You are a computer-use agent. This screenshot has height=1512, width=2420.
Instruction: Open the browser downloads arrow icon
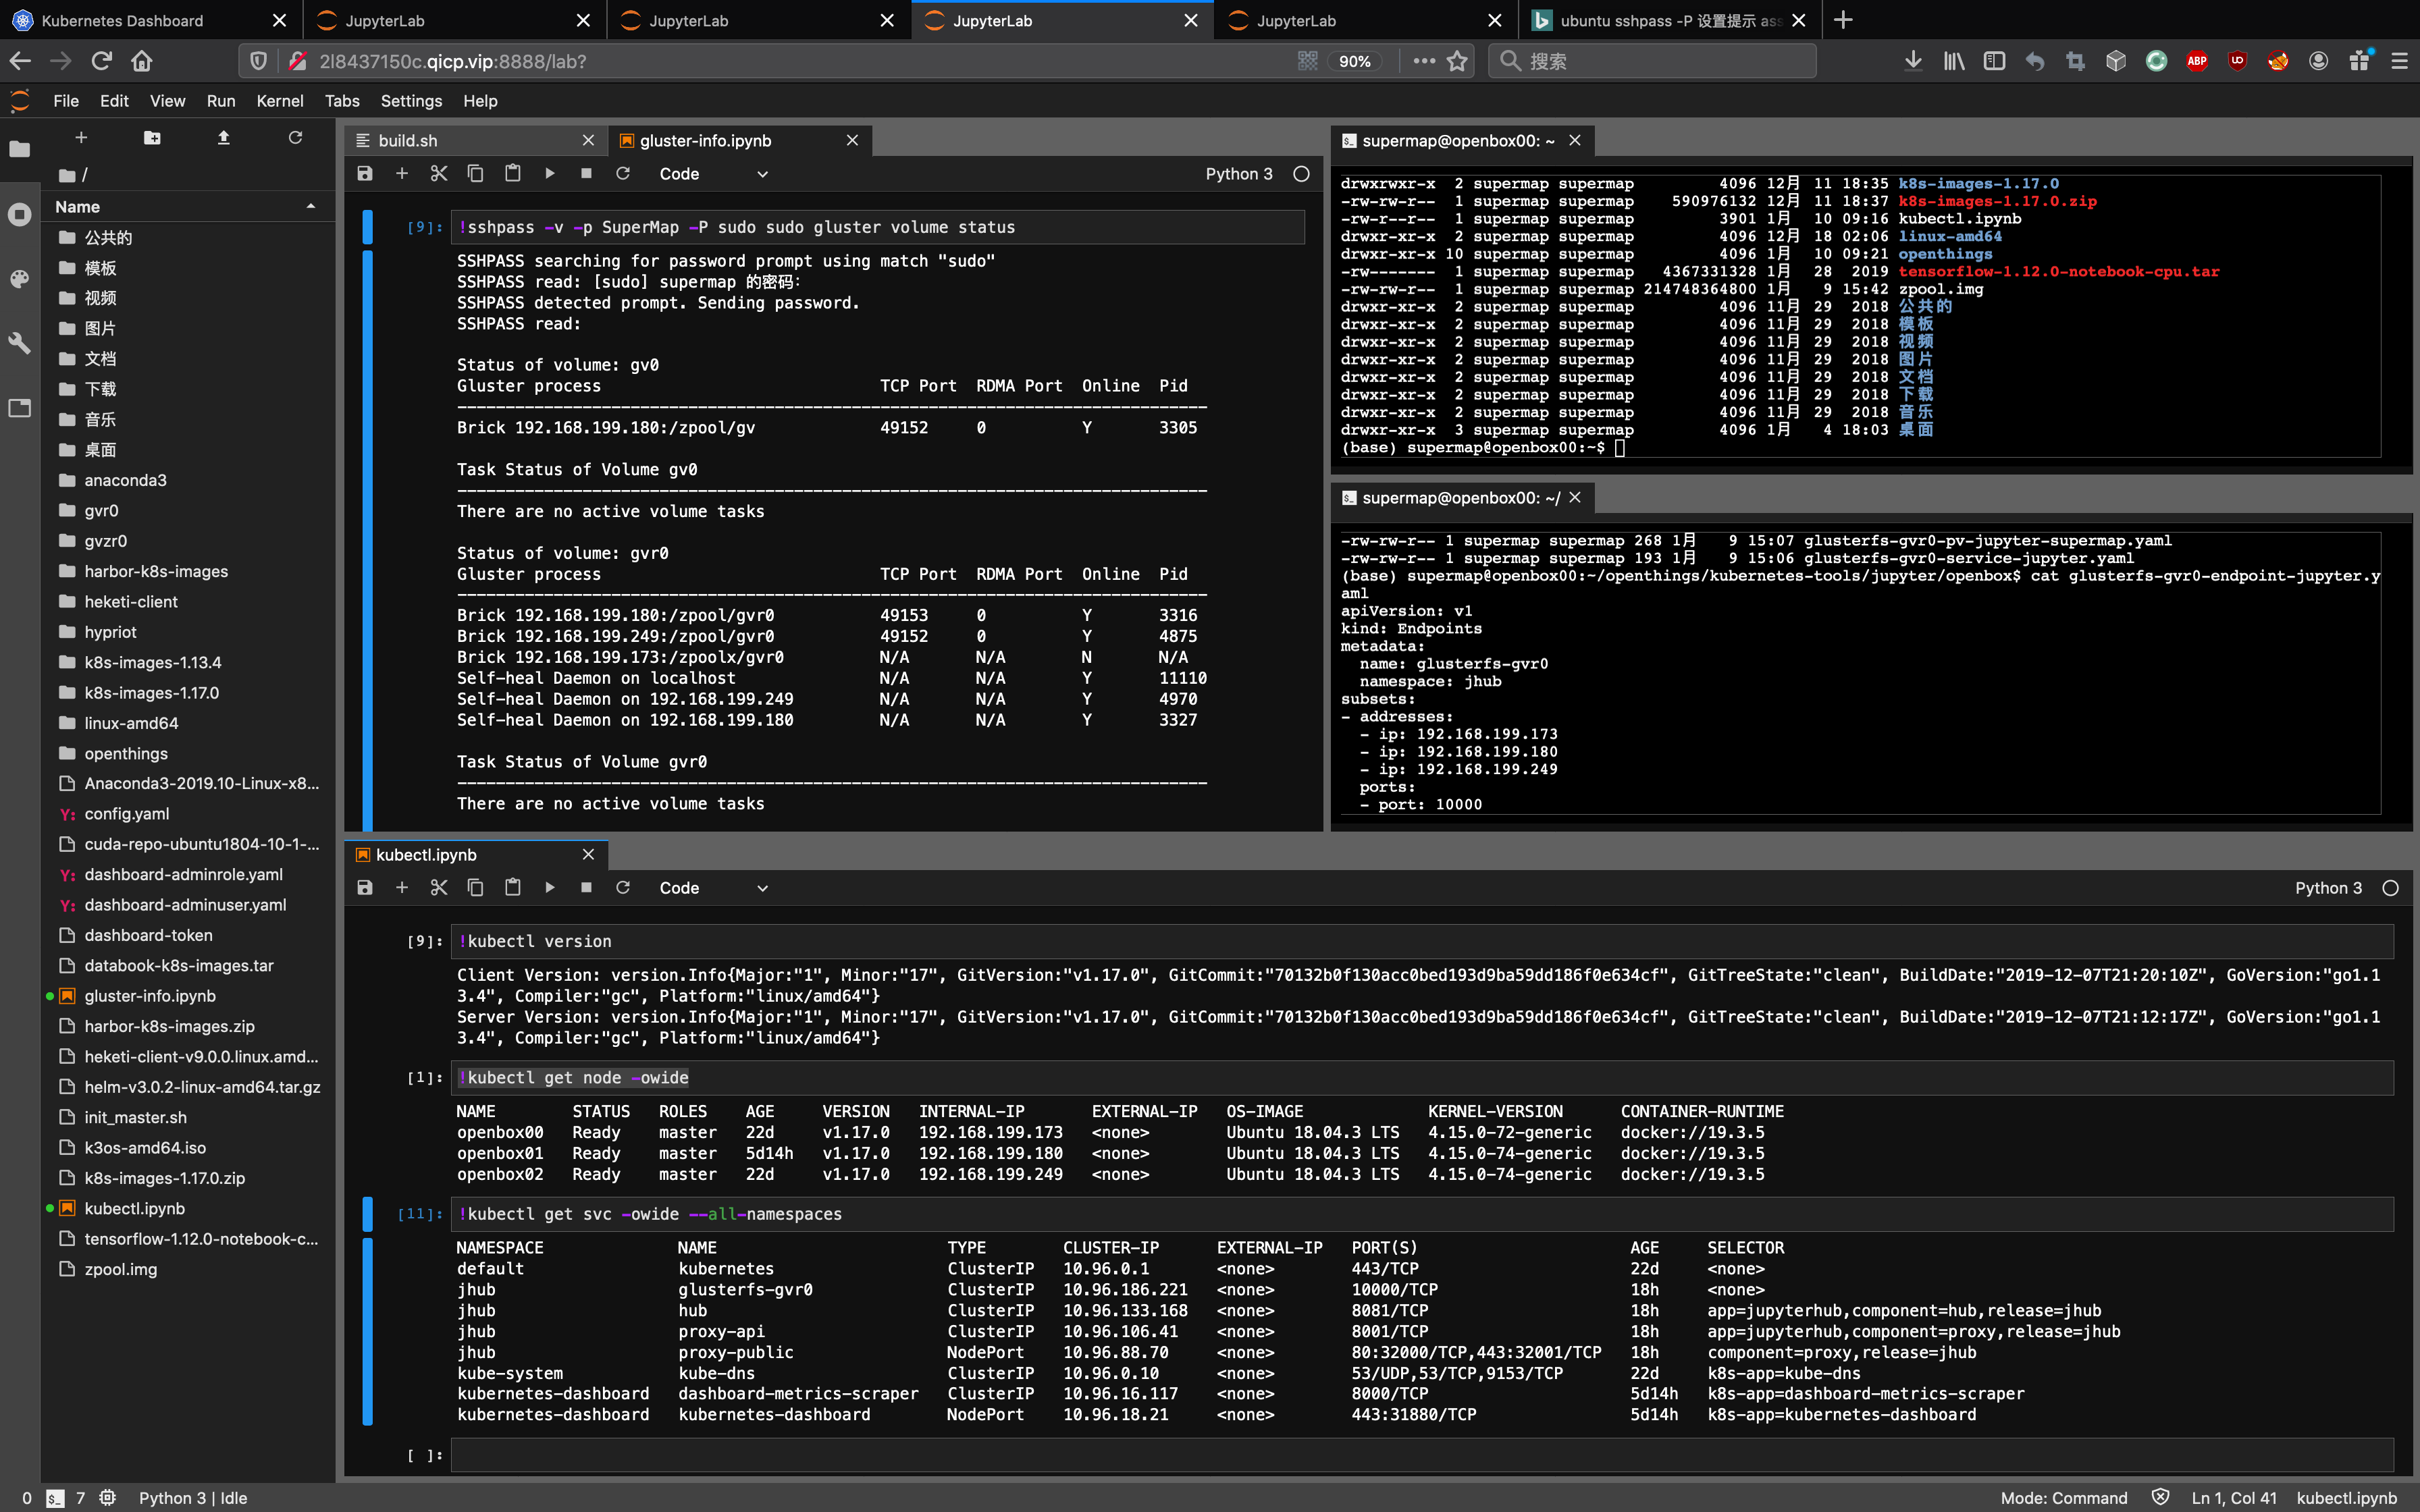[x=1912, y=61]
